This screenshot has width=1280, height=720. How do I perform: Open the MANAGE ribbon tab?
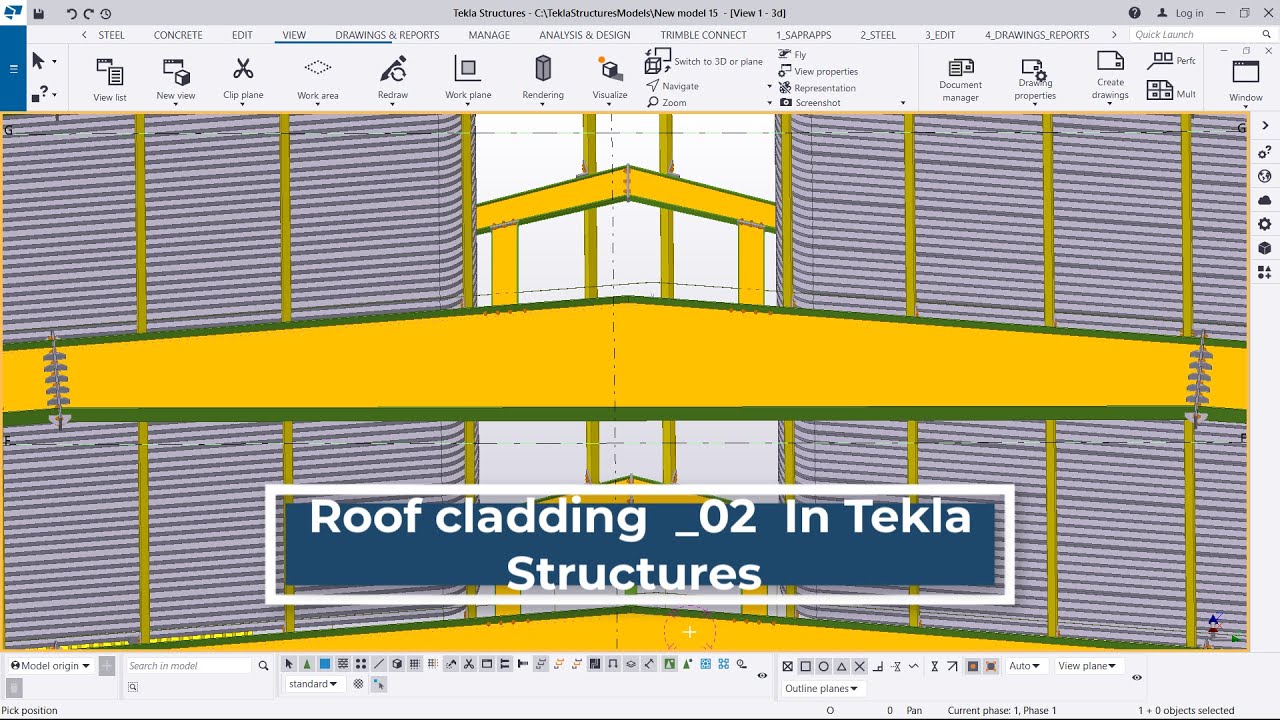(489, 35)
